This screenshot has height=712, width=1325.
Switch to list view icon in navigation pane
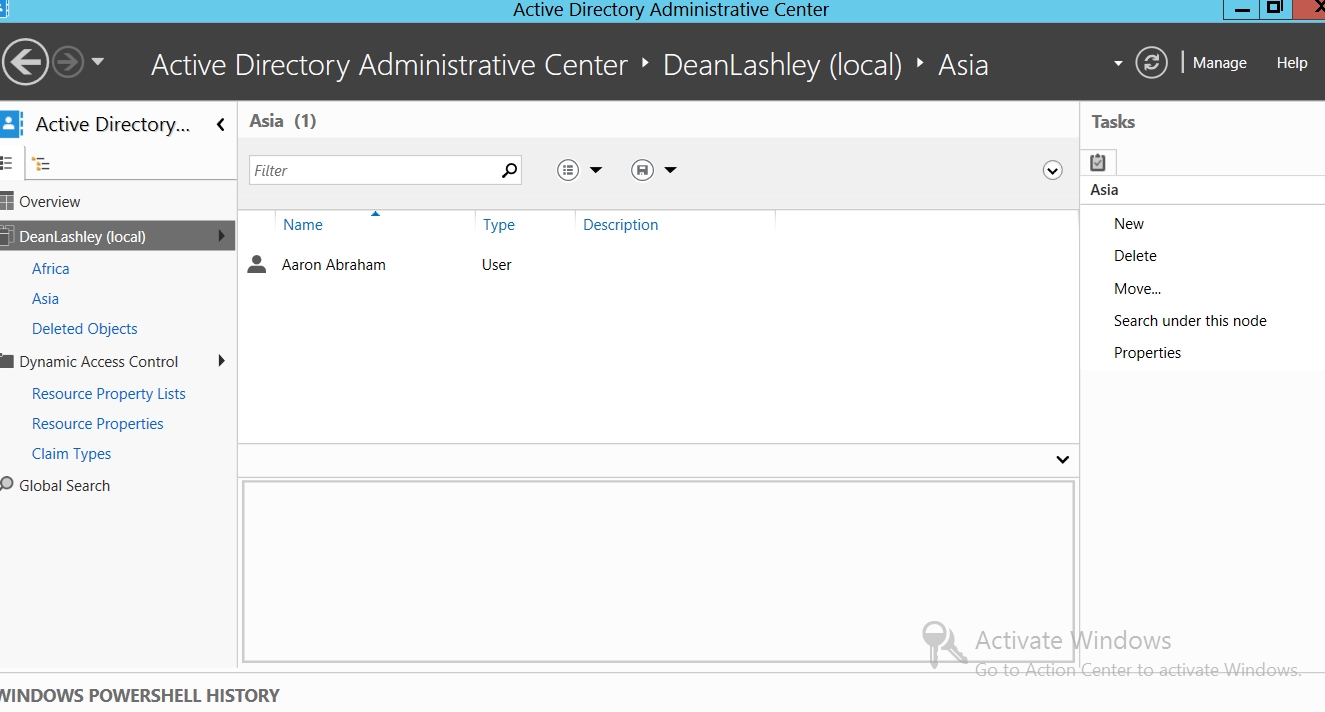(x=7, y=163)
